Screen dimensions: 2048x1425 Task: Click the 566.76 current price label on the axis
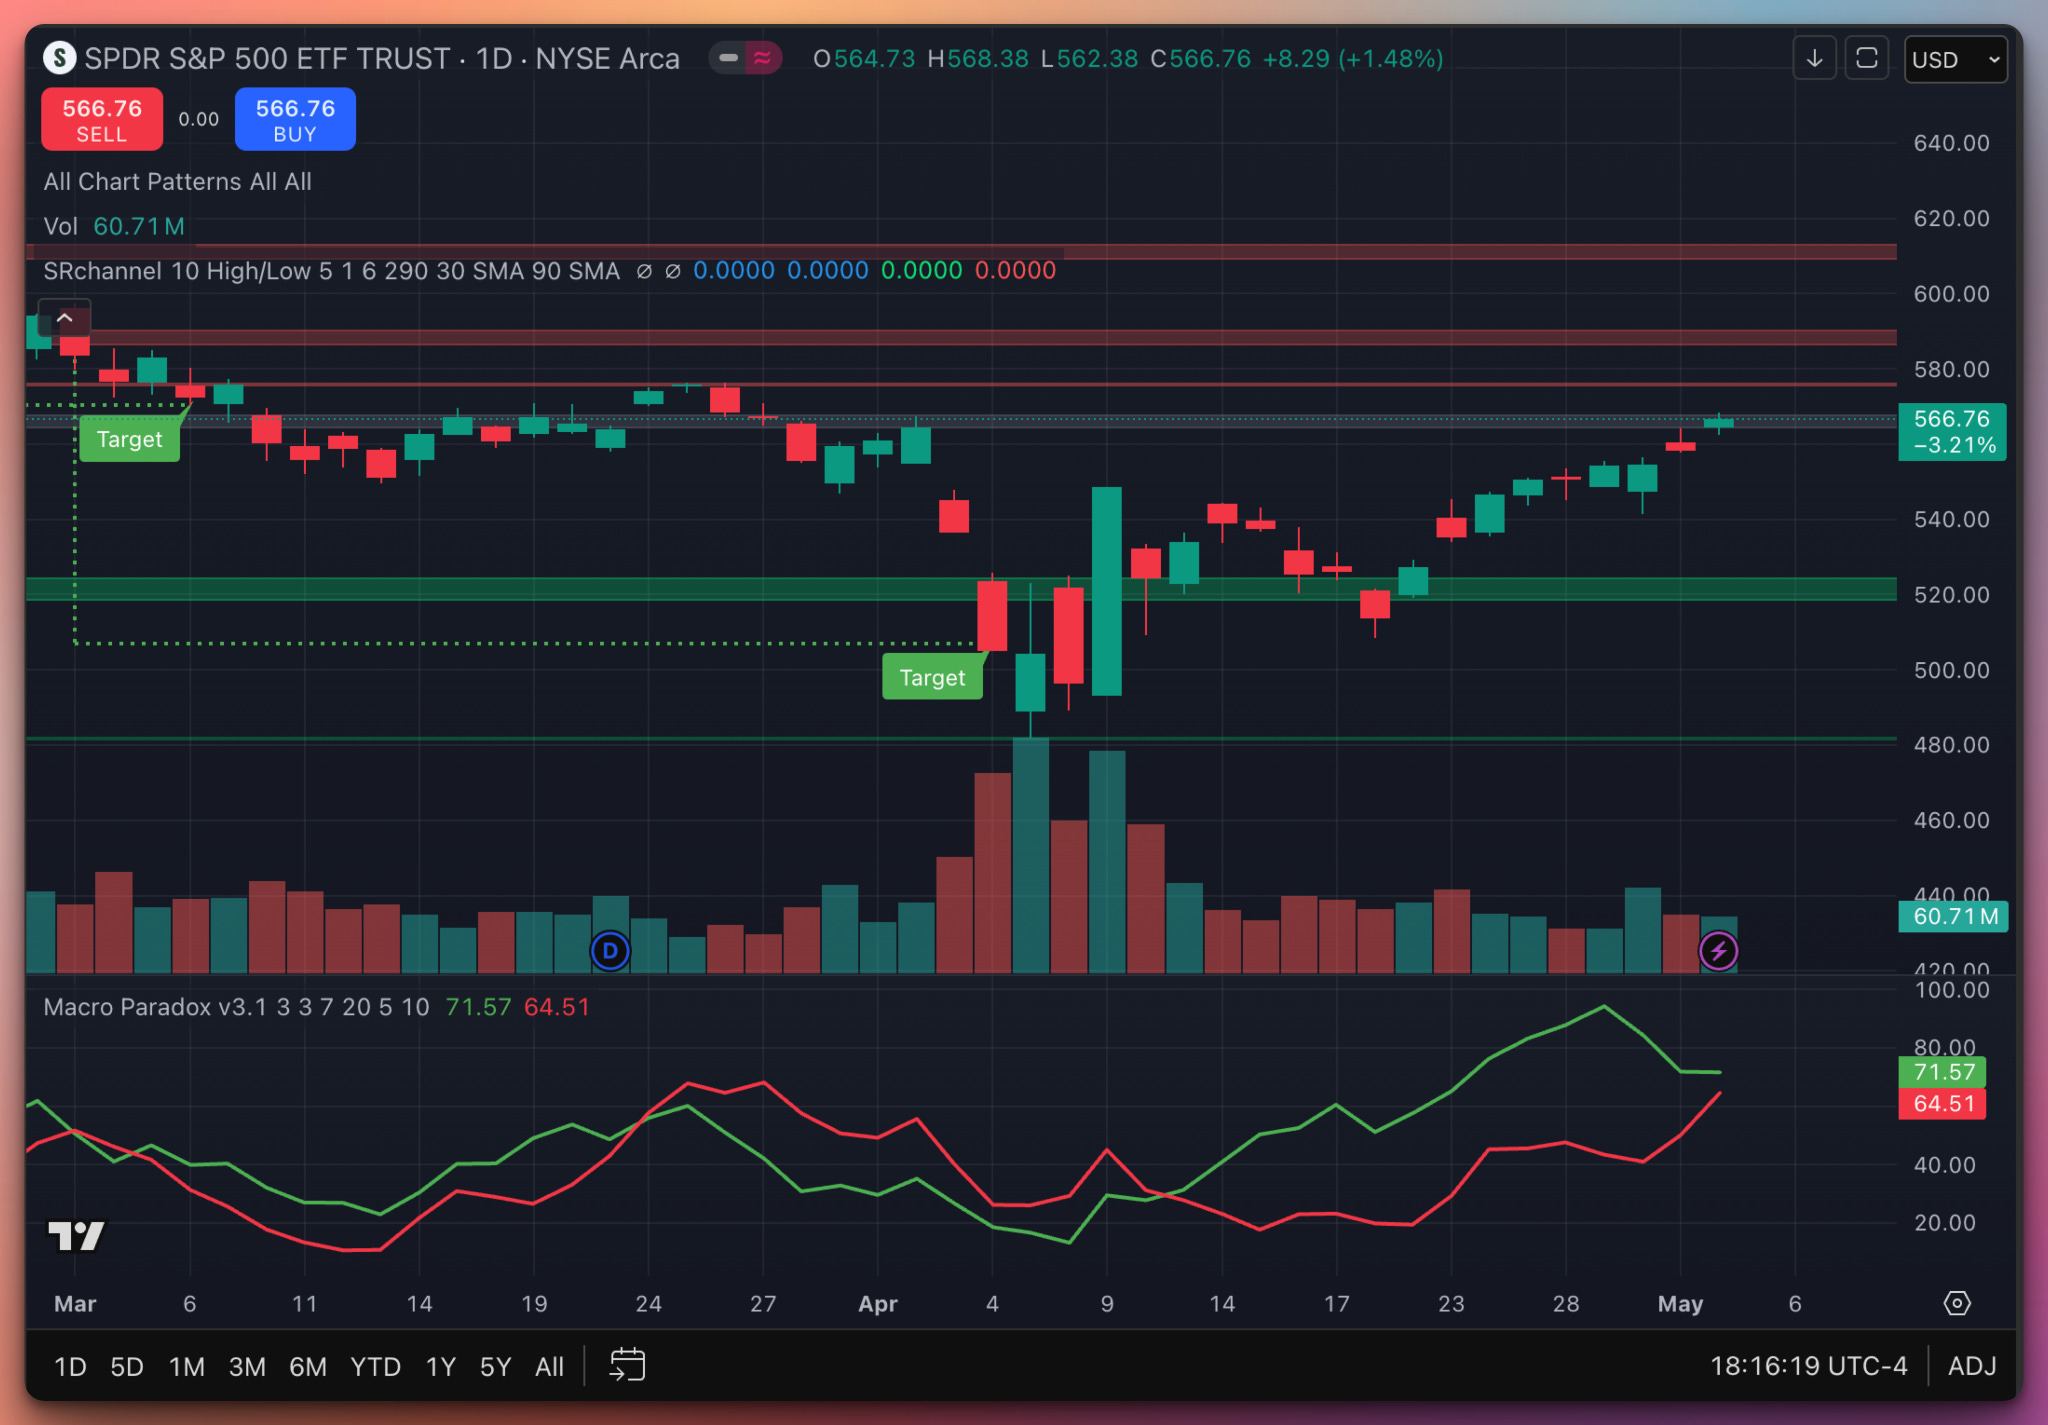(x=1952, y=432)
